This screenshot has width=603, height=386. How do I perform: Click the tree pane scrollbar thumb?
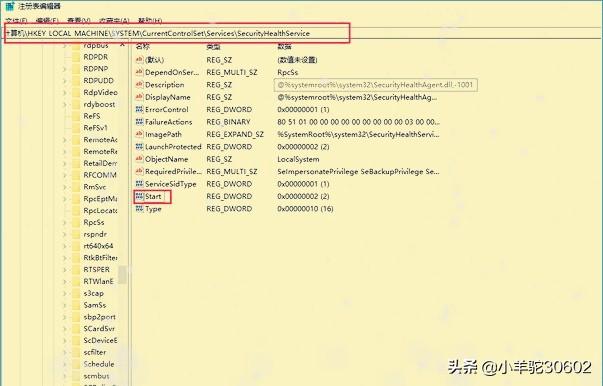click(122, 275)
